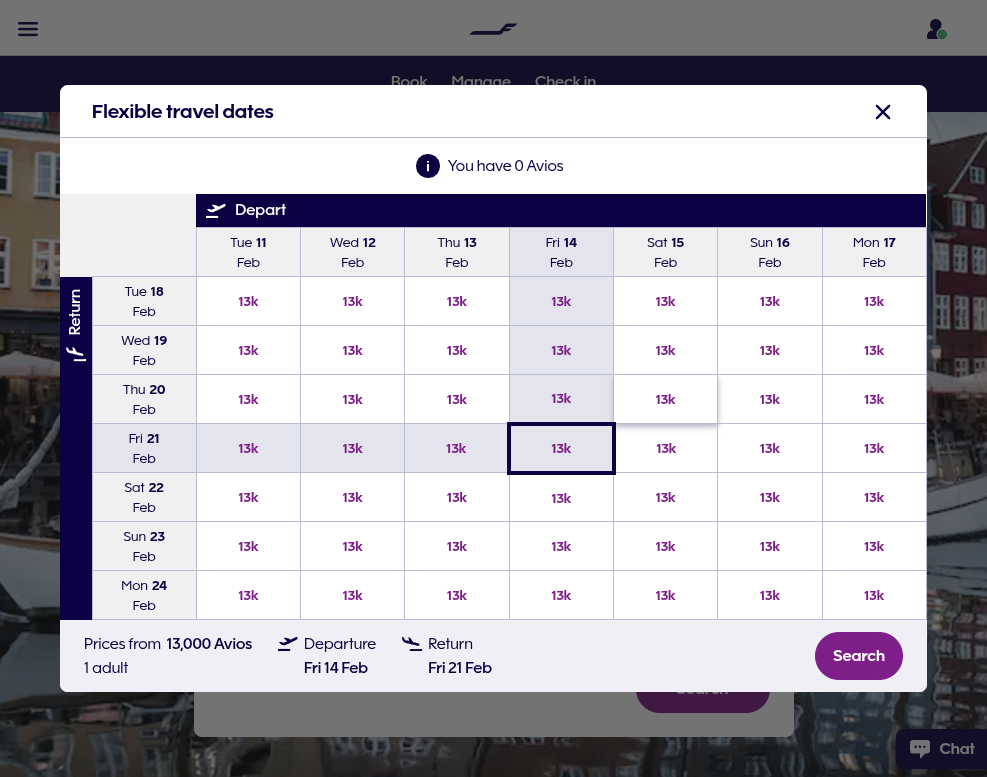
Task: Choose 13k for depart Wed 12, return Sun 23
Action: point(352,547)
